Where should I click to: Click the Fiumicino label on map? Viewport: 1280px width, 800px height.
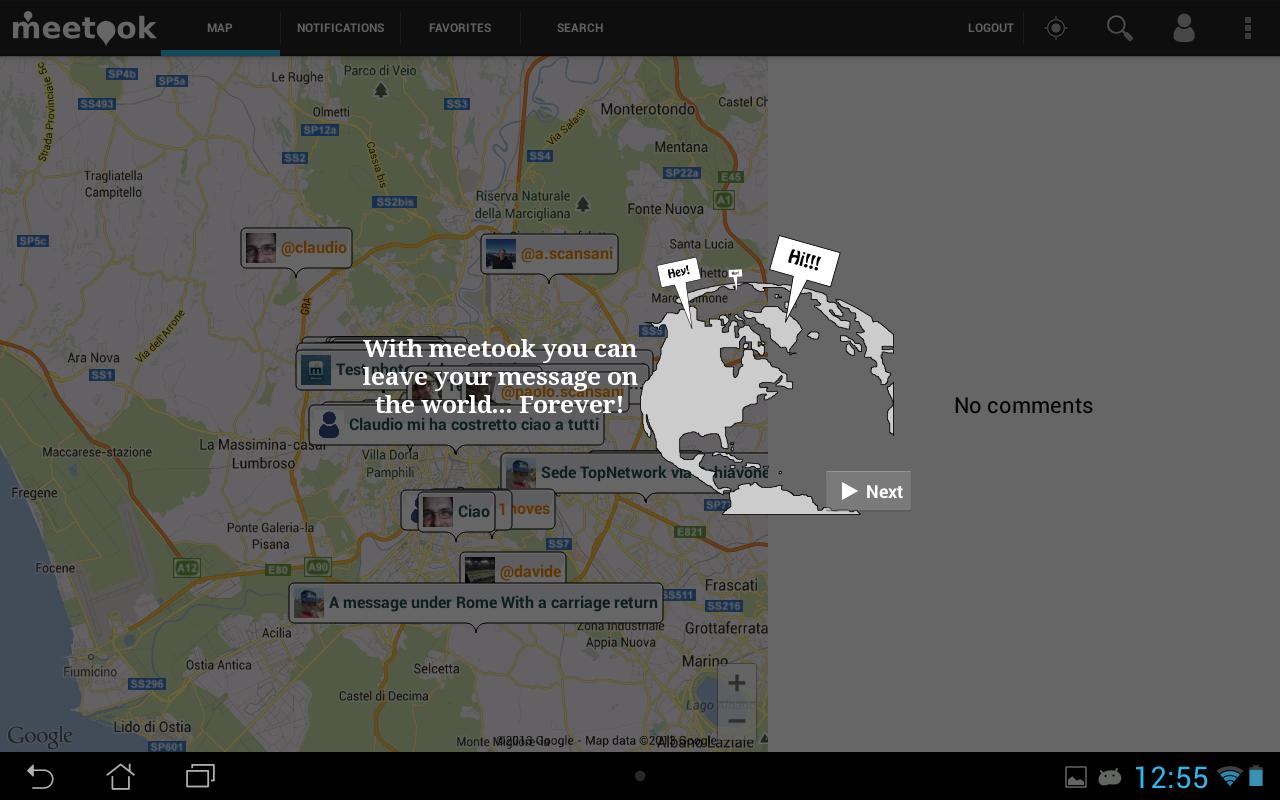coord(90,672)
